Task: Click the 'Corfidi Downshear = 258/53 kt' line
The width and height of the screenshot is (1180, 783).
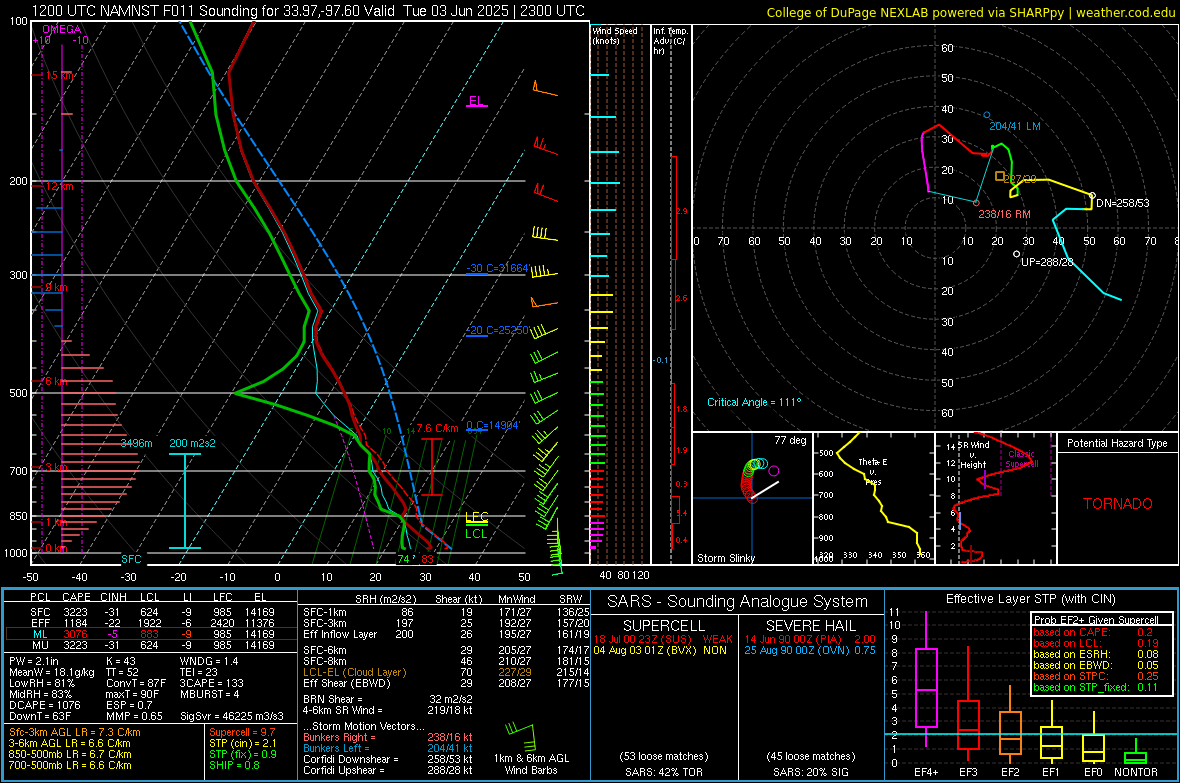Action: pos(388,759)
